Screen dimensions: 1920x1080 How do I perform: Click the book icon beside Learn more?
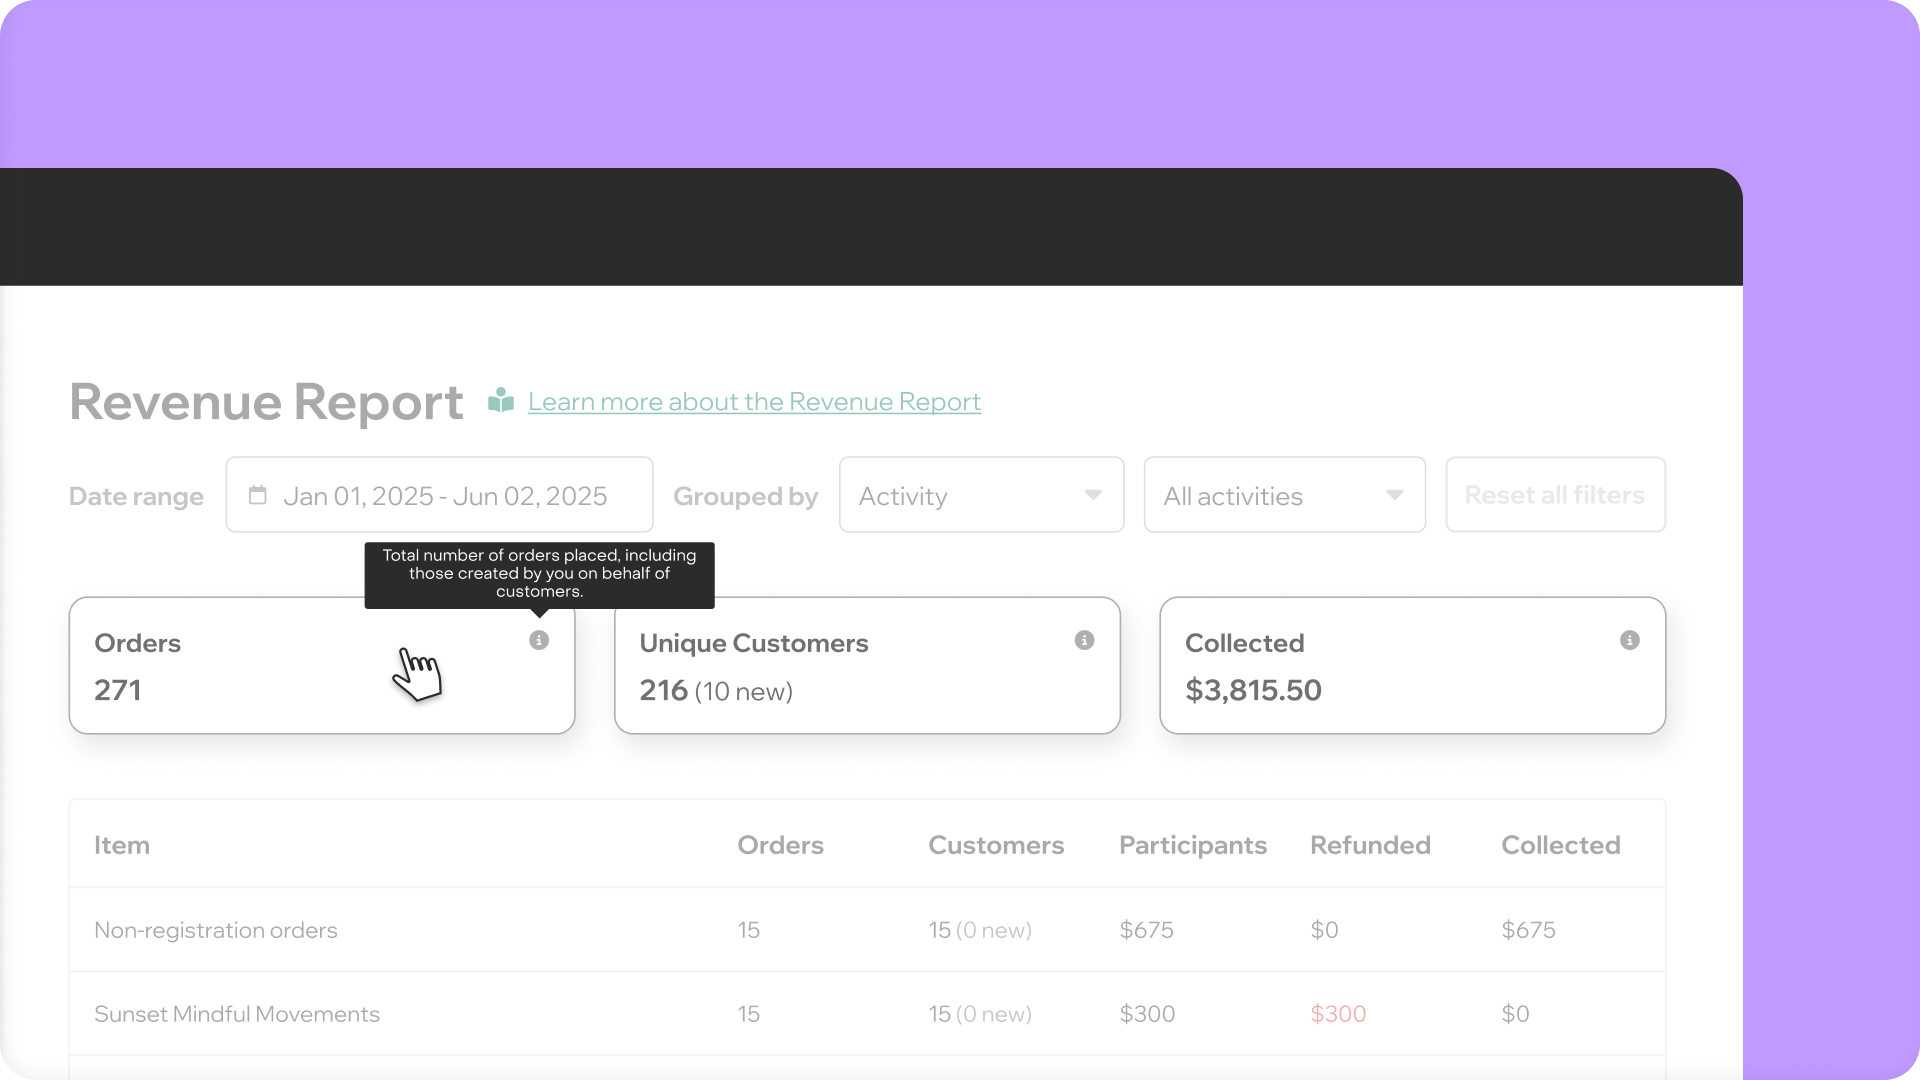[501, 401]
